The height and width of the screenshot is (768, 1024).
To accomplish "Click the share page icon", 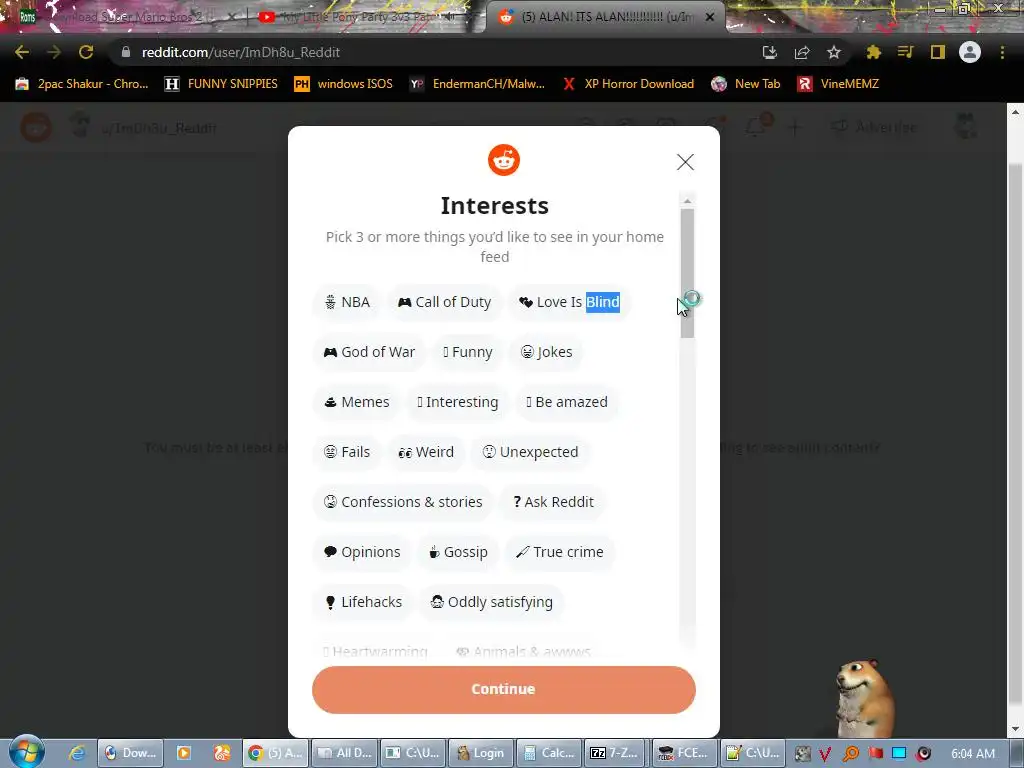I will point(802,52).
